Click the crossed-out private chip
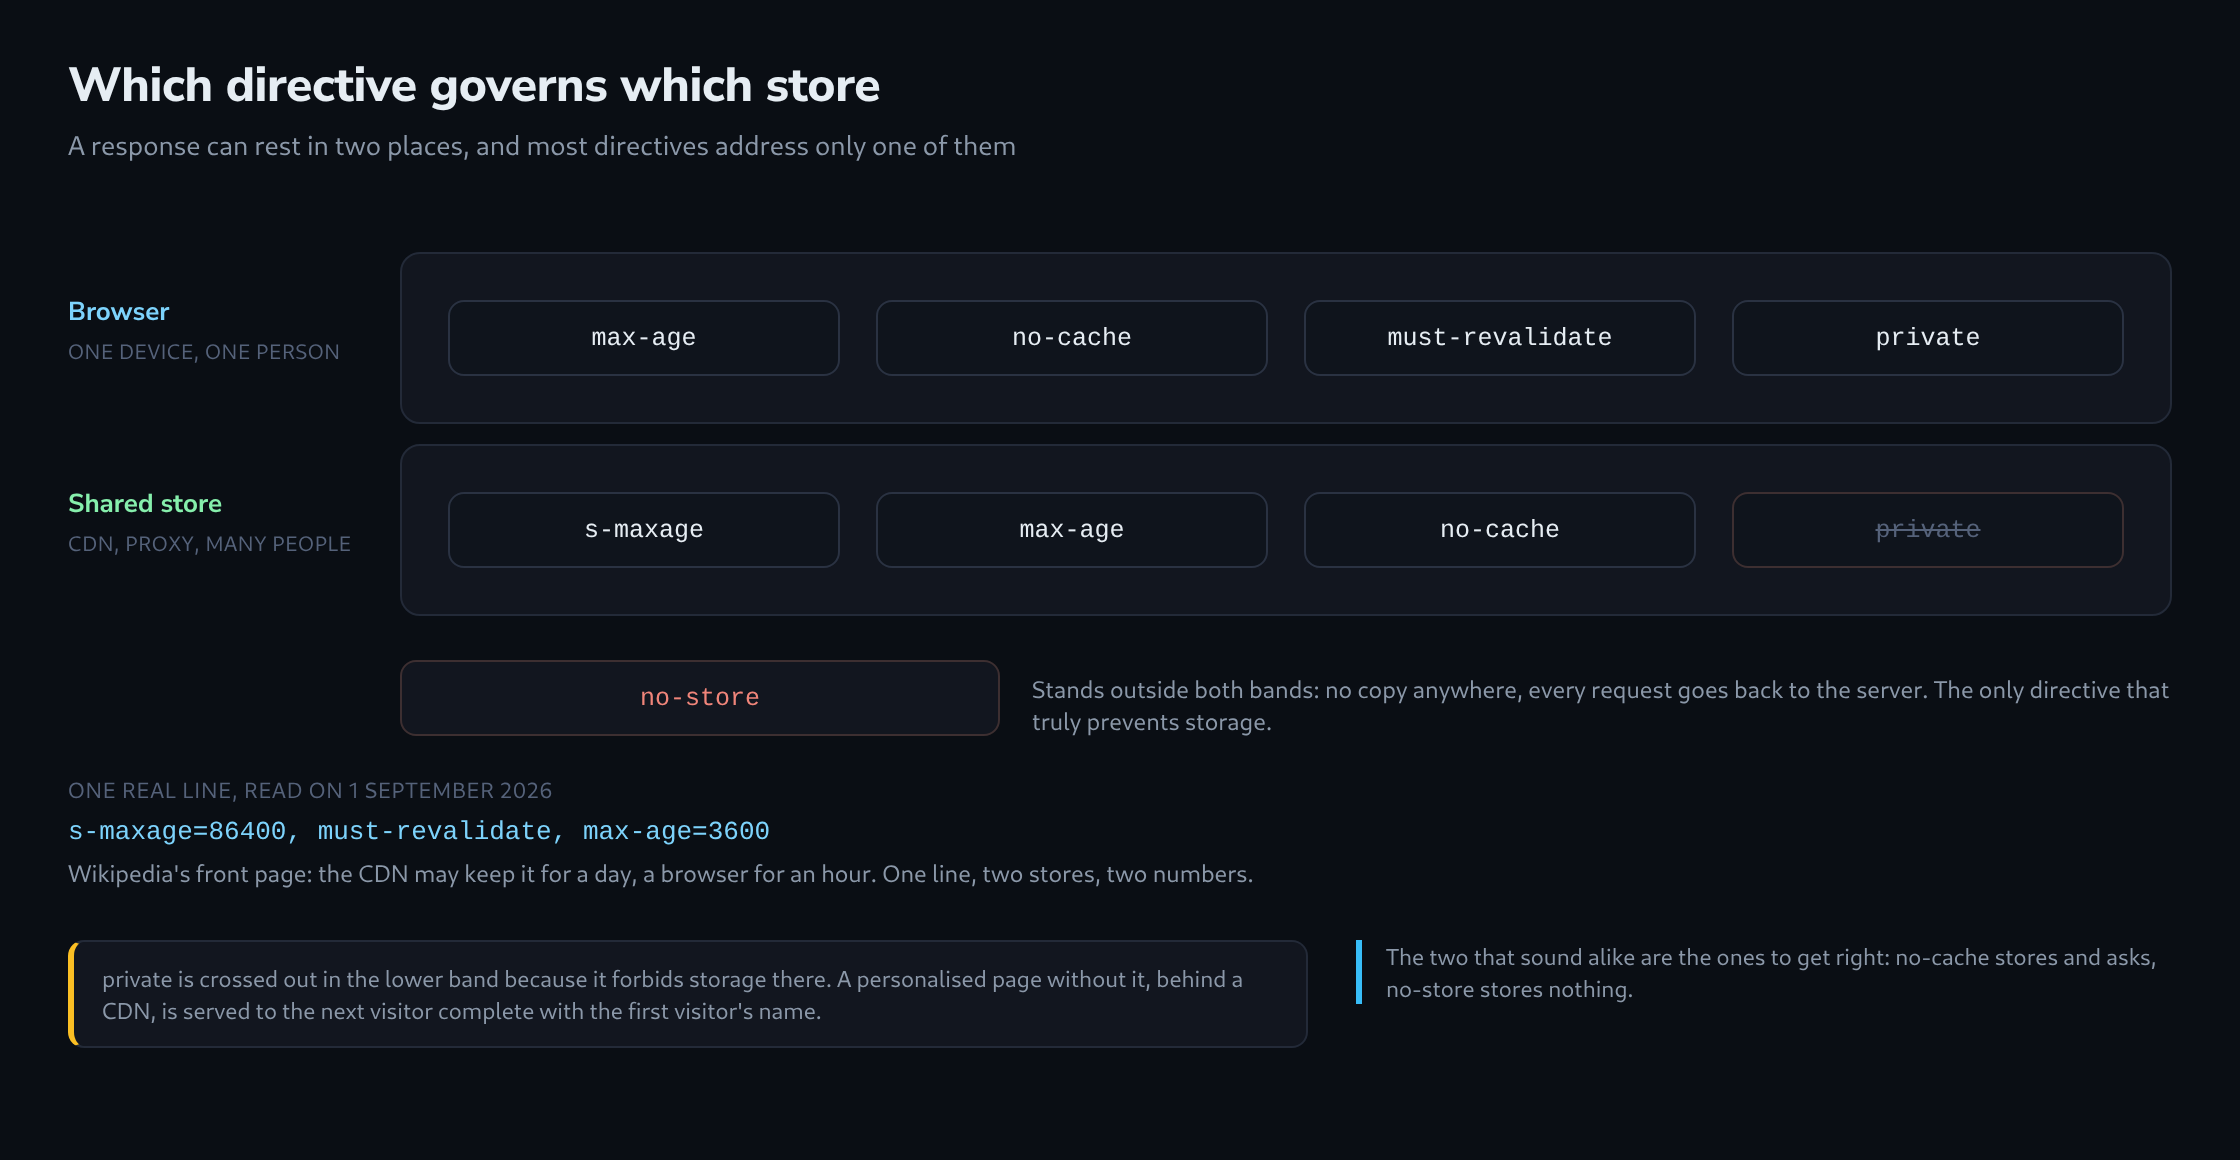Screen dimensions: 2240x1160 coord(1927,530)
